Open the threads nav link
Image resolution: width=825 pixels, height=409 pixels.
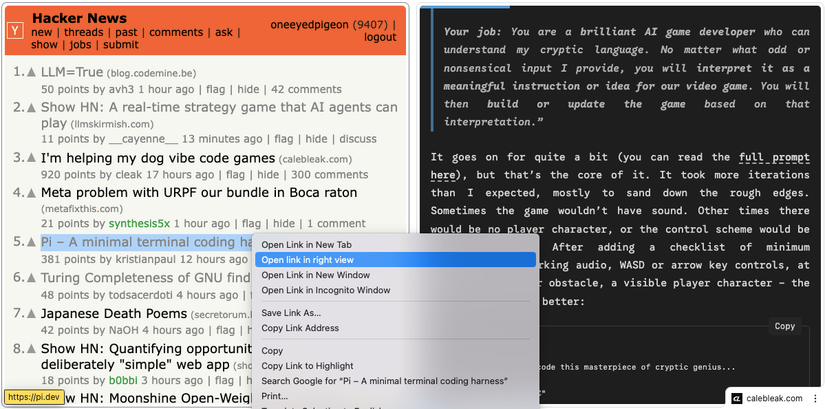(84, 32)
